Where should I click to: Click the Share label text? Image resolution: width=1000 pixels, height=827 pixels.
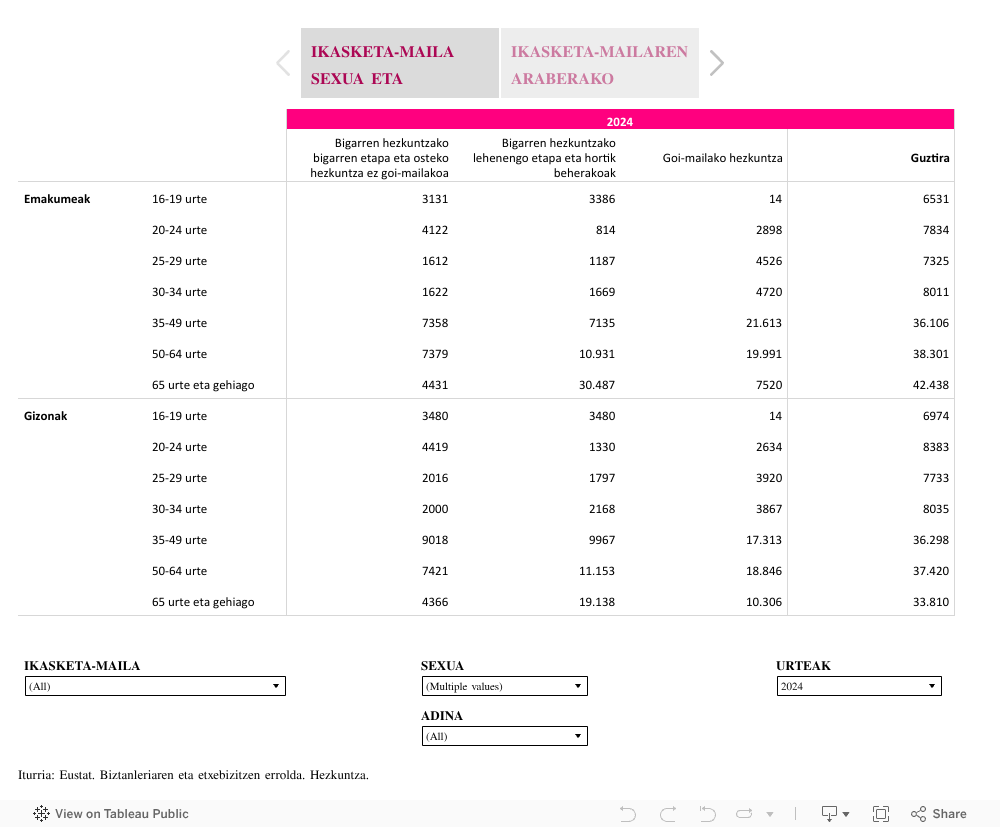(x=950, y=814)
